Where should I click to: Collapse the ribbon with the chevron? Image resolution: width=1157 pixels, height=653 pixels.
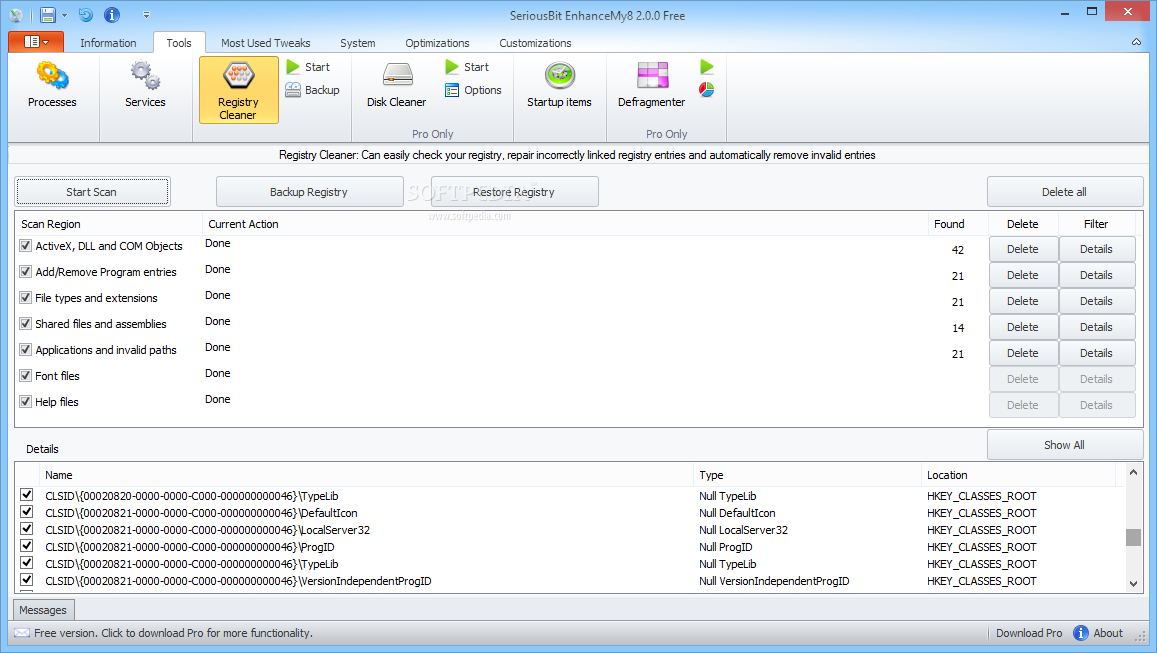(x=1136, y=42)
